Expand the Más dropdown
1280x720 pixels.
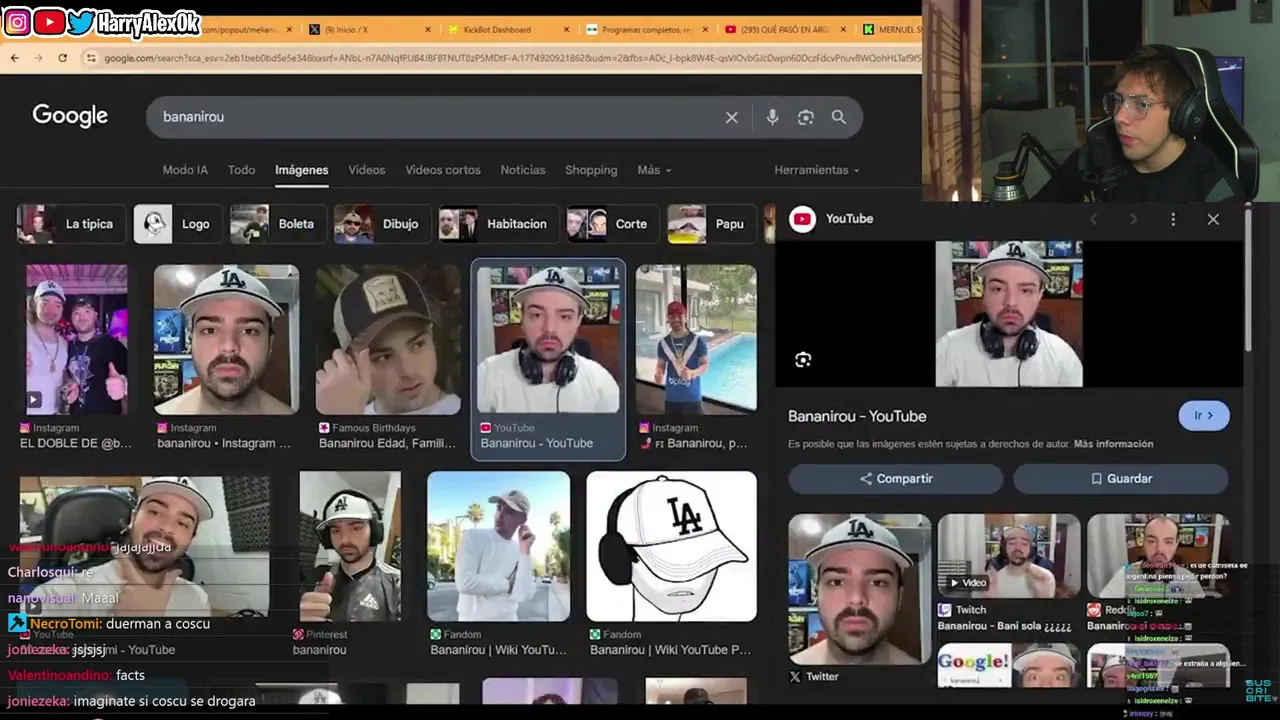pyautogui.click(x=654, y=170)
